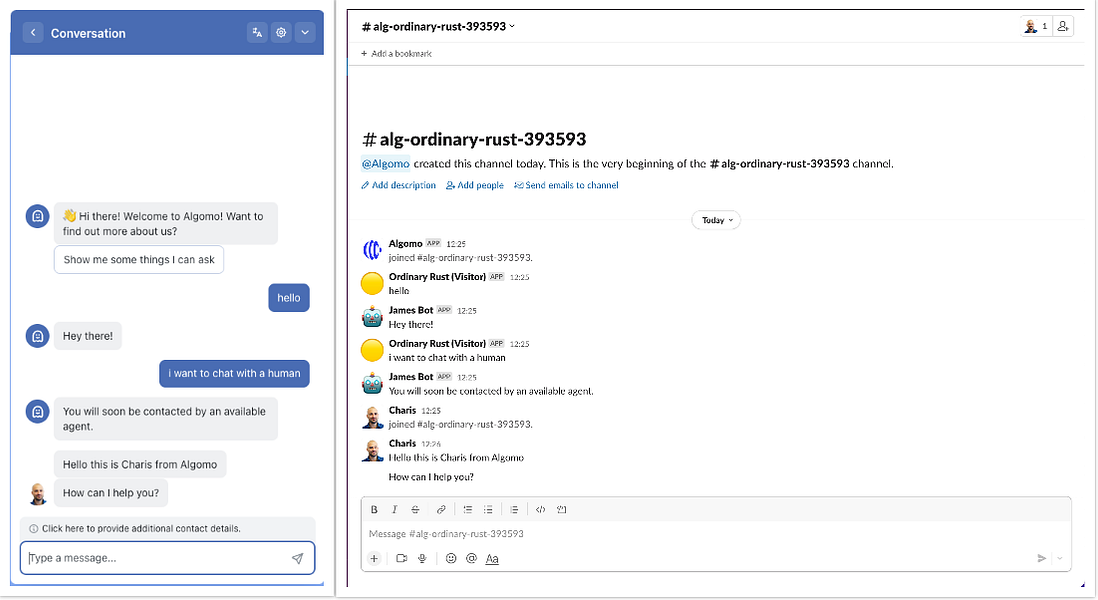Click the 'Hello this is Charis from Algomo' widget message
This screenshot has width=1098, height=600.
pos(140,465)
